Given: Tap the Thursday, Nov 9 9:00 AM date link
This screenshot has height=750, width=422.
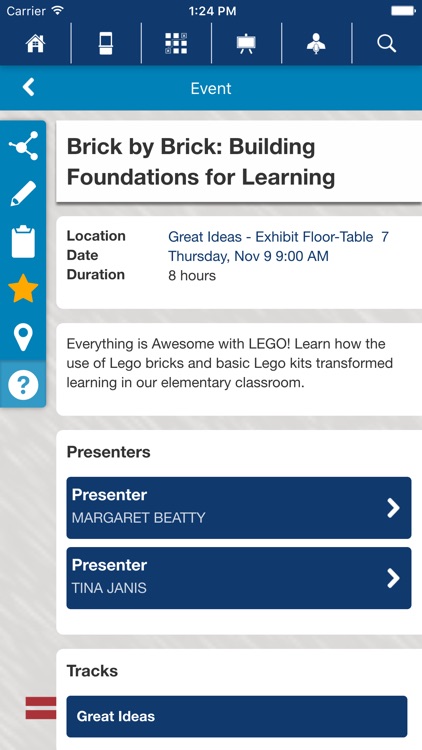Looking at the screenshot, I should tap(248, 256).
